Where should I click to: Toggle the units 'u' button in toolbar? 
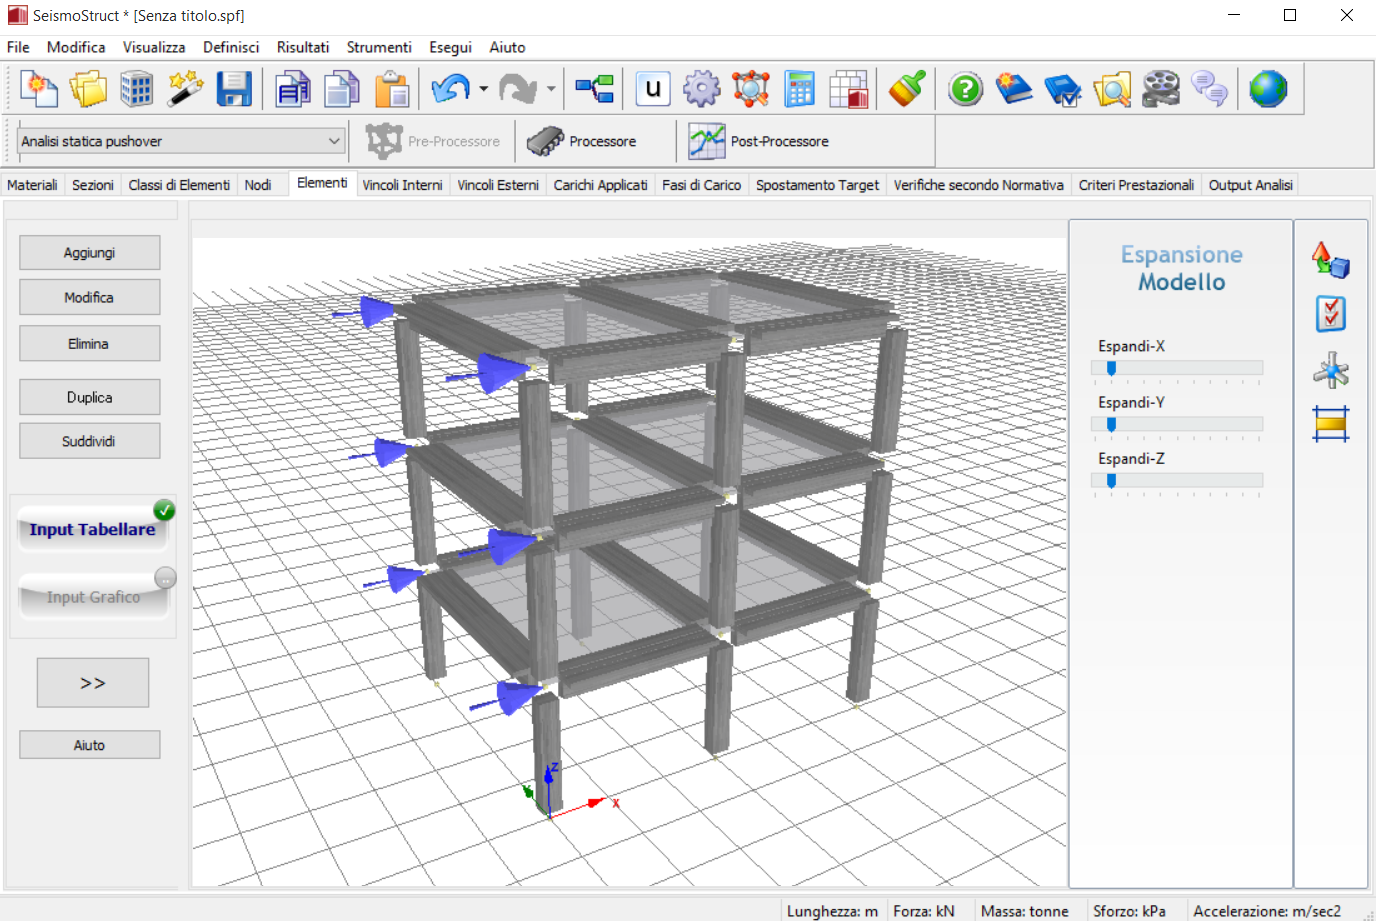[x=653, y=89]
